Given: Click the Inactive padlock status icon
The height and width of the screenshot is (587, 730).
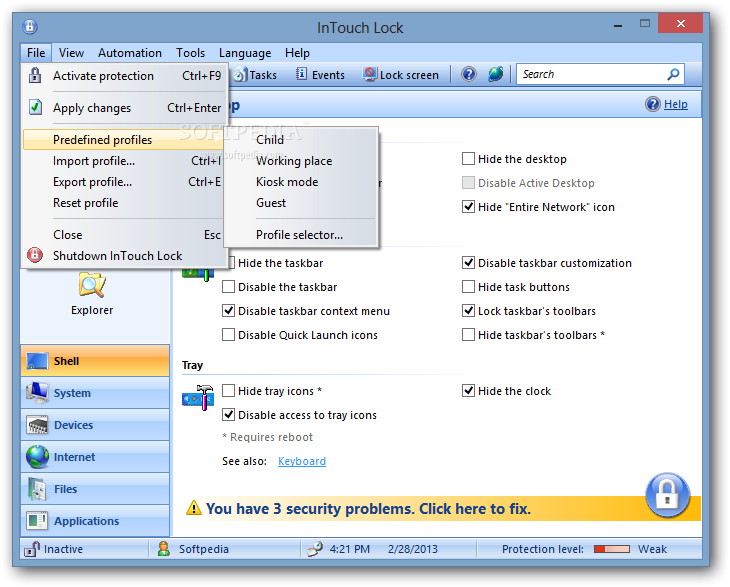Looking at the screenshot, I should pyautogui.click(x=32, y=549).
